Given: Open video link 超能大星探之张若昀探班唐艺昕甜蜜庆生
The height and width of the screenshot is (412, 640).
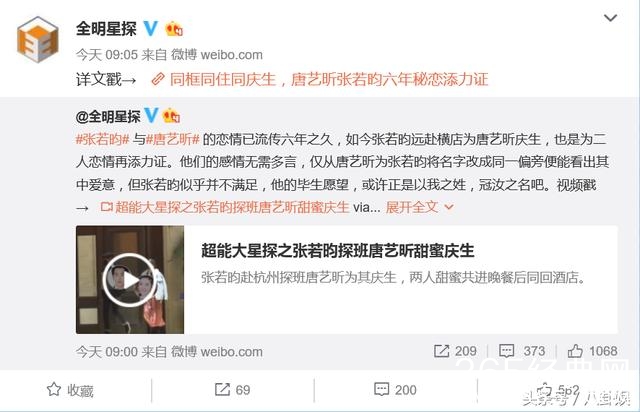Looking at the screenshot, I should click(x=225, y=207).
